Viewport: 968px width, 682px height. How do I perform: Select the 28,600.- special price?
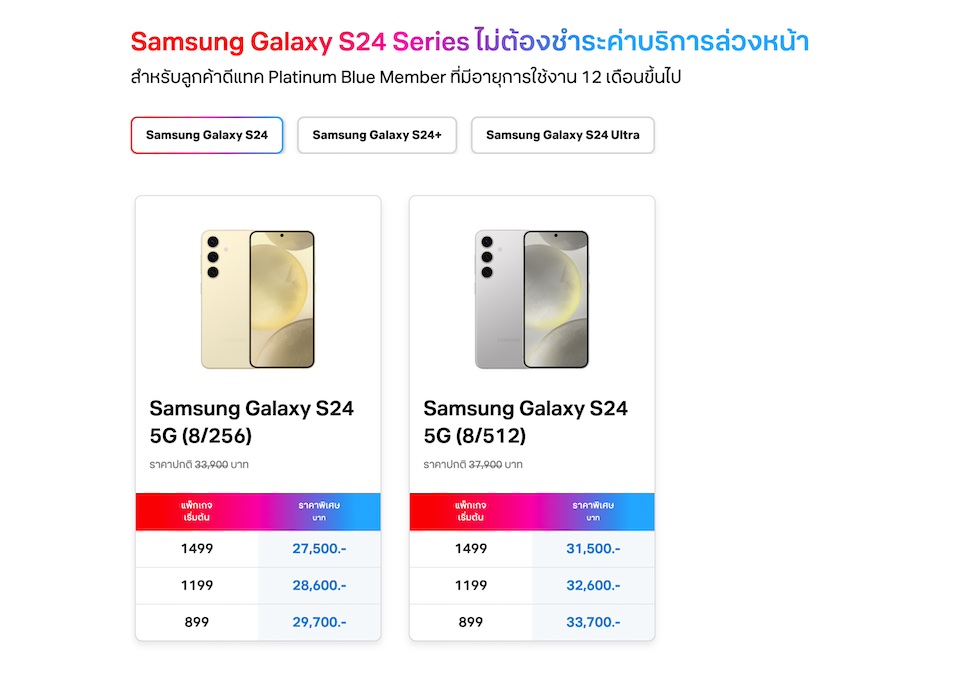coord(319,586)
